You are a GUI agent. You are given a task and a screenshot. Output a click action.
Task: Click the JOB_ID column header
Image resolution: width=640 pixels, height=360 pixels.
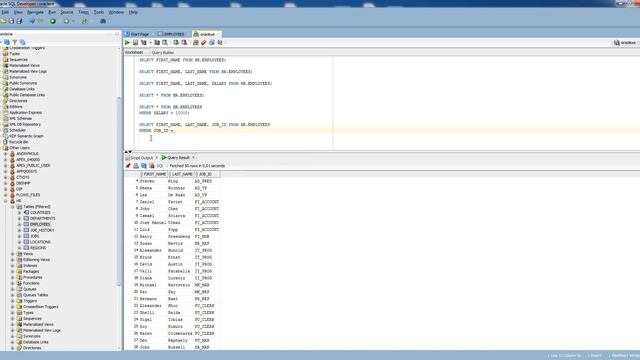(x=208, y=174)
